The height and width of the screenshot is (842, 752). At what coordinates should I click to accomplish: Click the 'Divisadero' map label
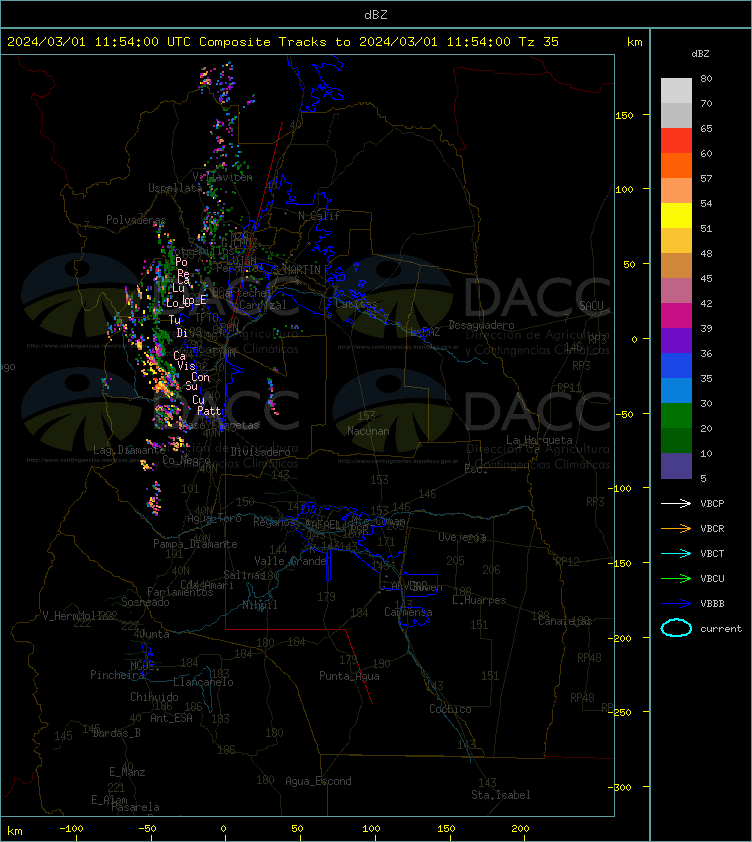(x=261, y=452)
